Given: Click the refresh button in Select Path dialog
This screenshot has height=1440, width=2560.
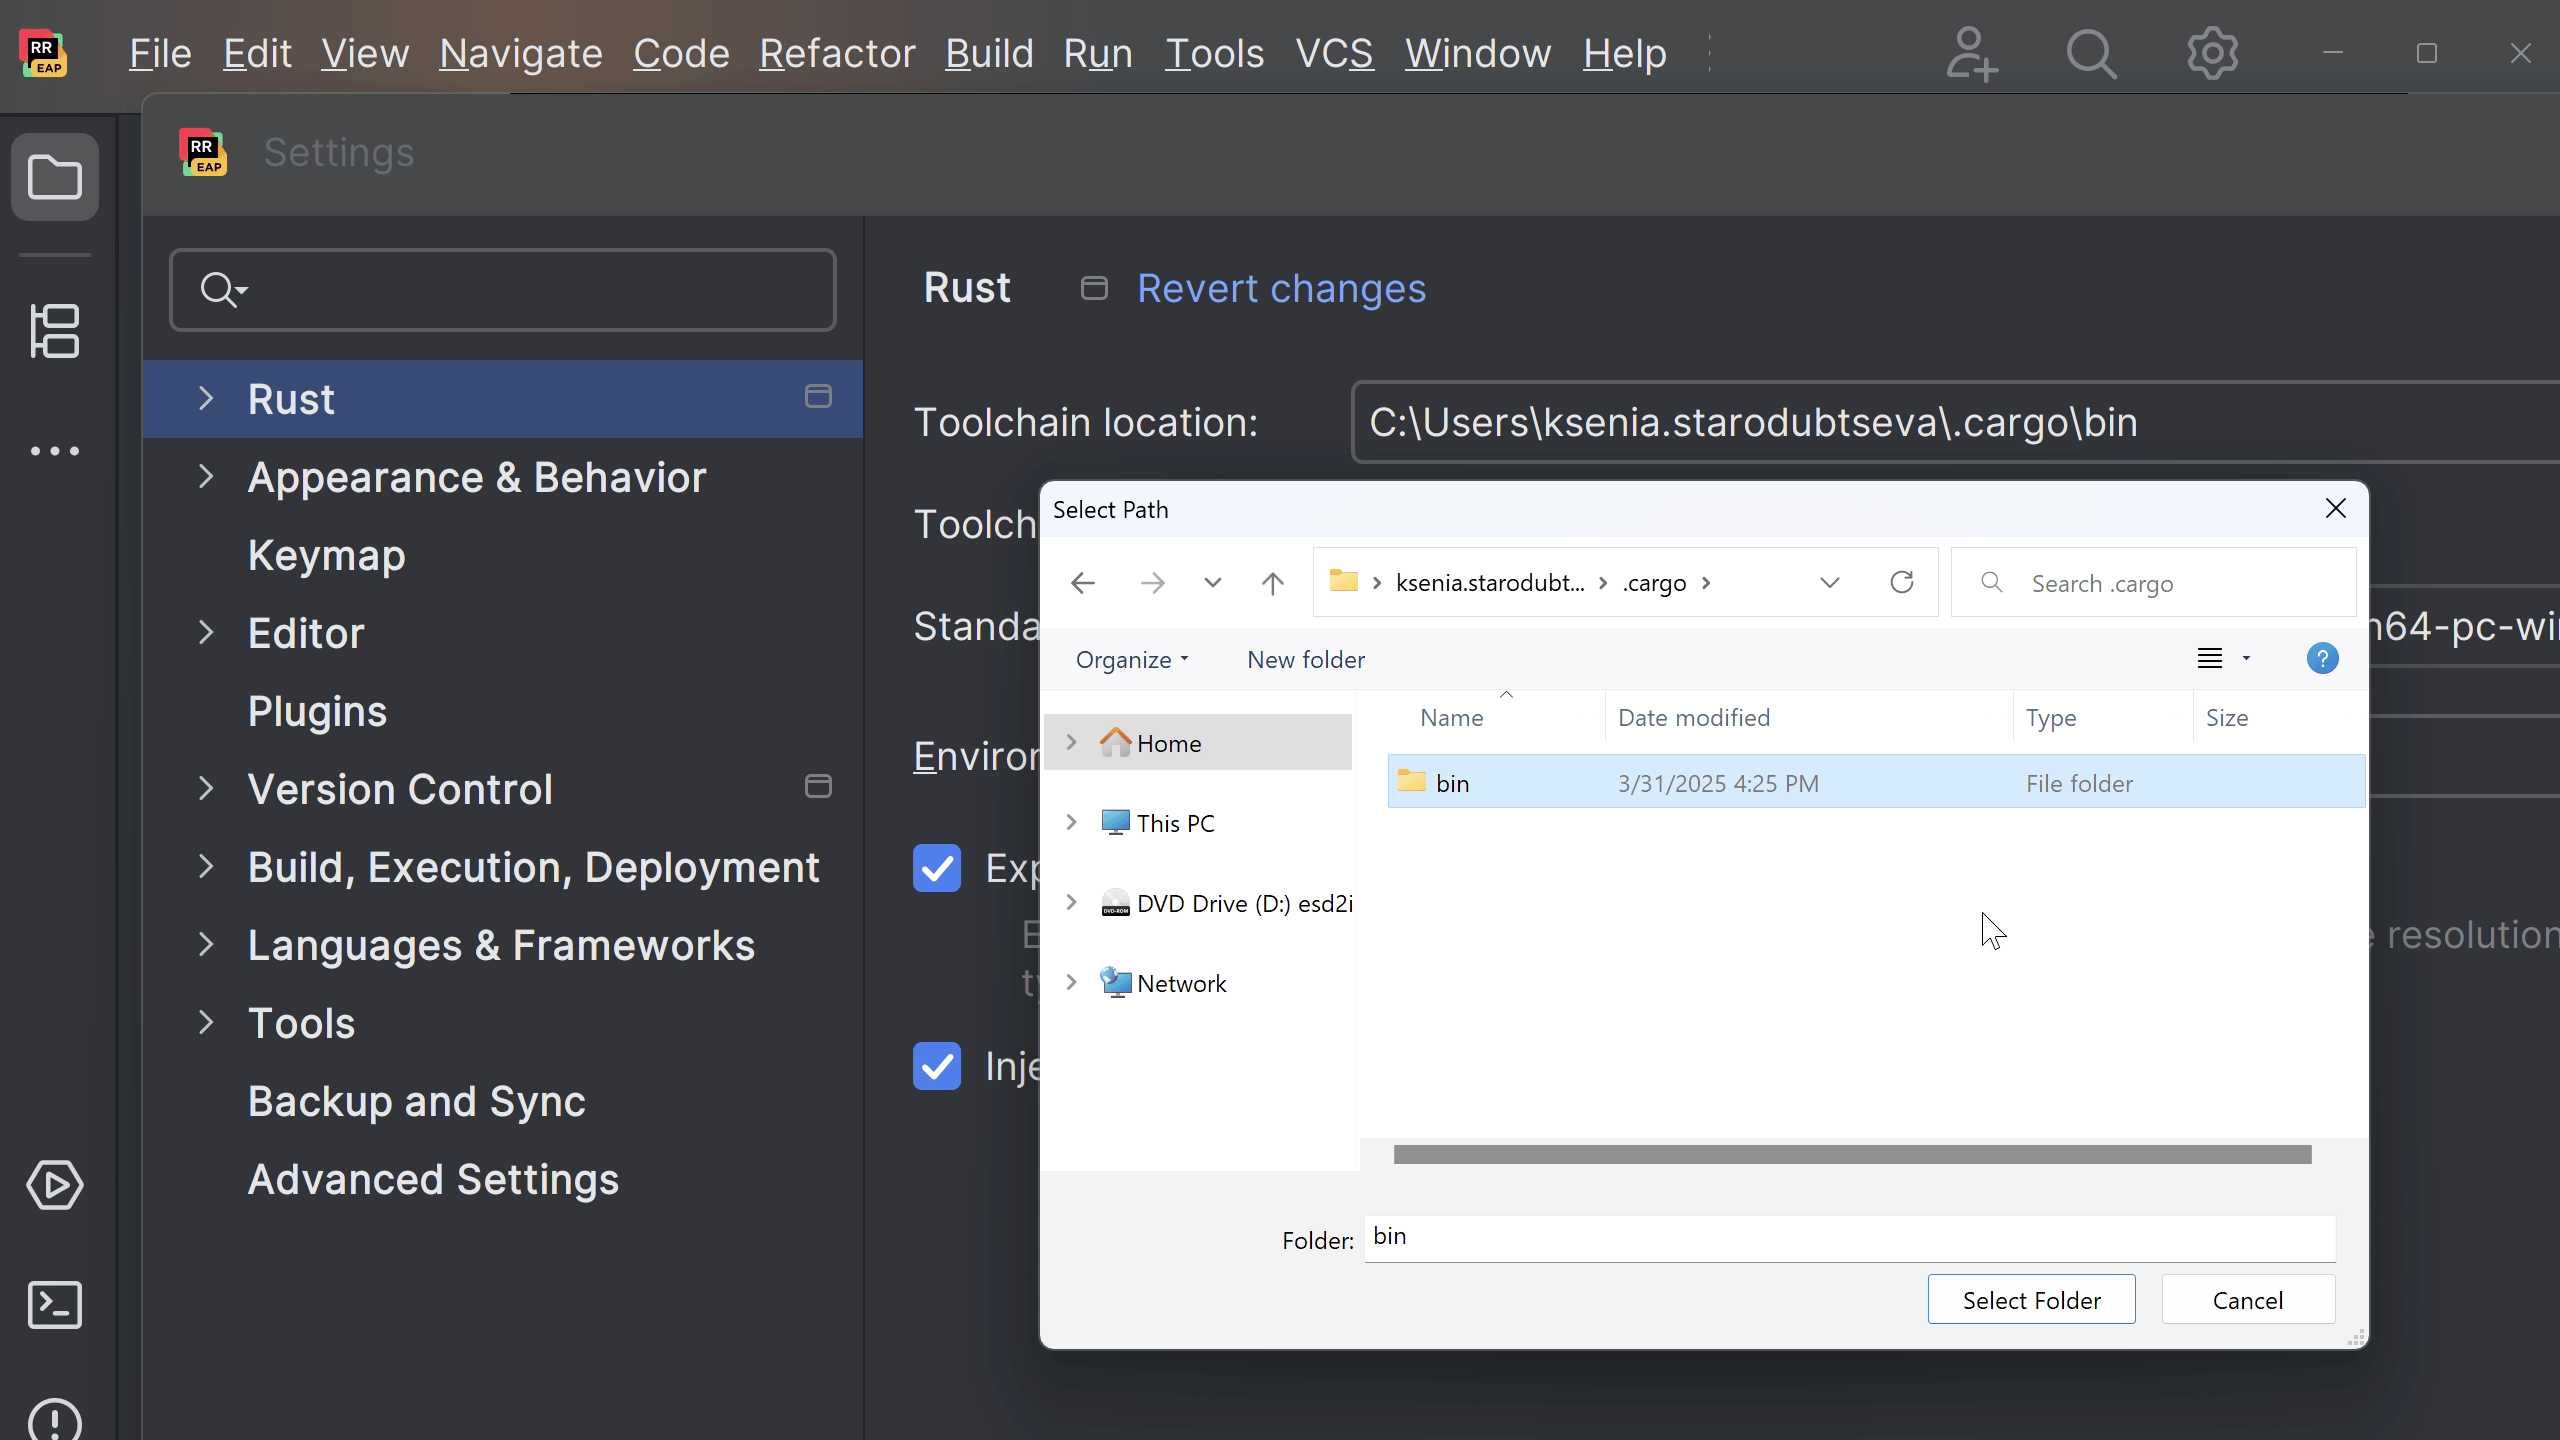Looking at the screenshot, I should pos(1902,582).
